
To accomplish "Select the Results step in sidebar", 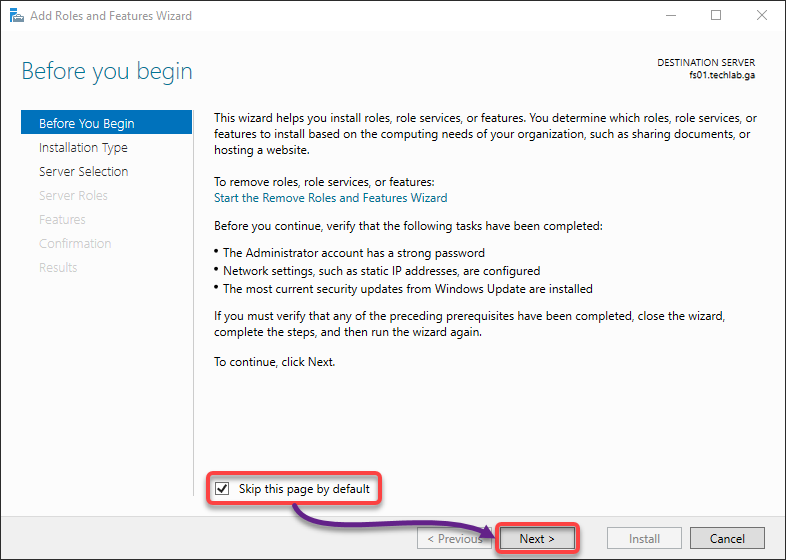I will [x=58, y=268].
